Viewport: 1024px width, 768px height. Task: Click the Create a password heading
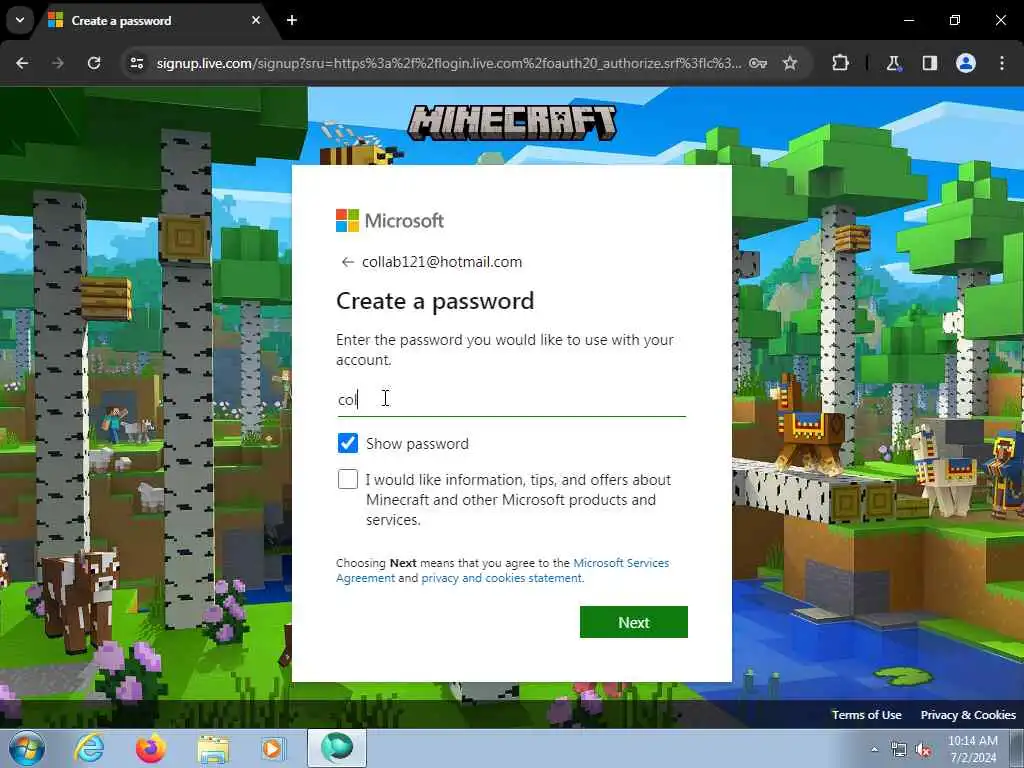pyautogui.click(x=435, y=301)
